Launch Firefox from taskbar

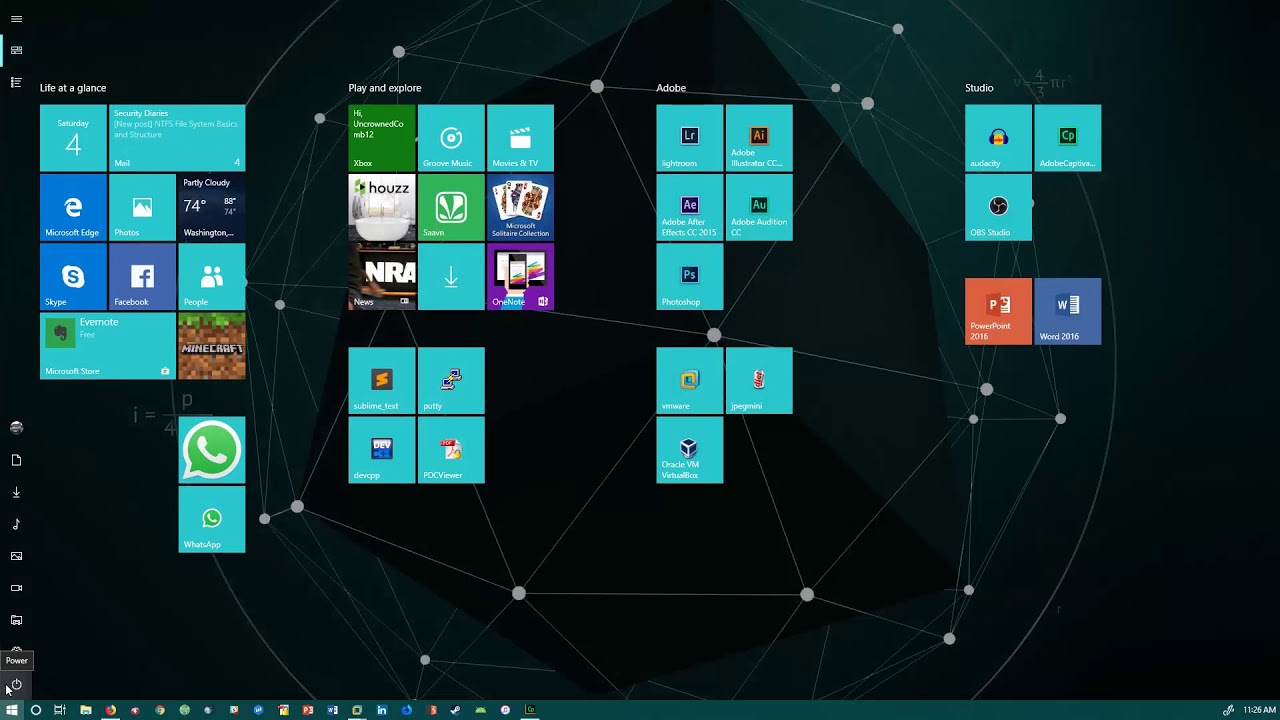(110, 710)
